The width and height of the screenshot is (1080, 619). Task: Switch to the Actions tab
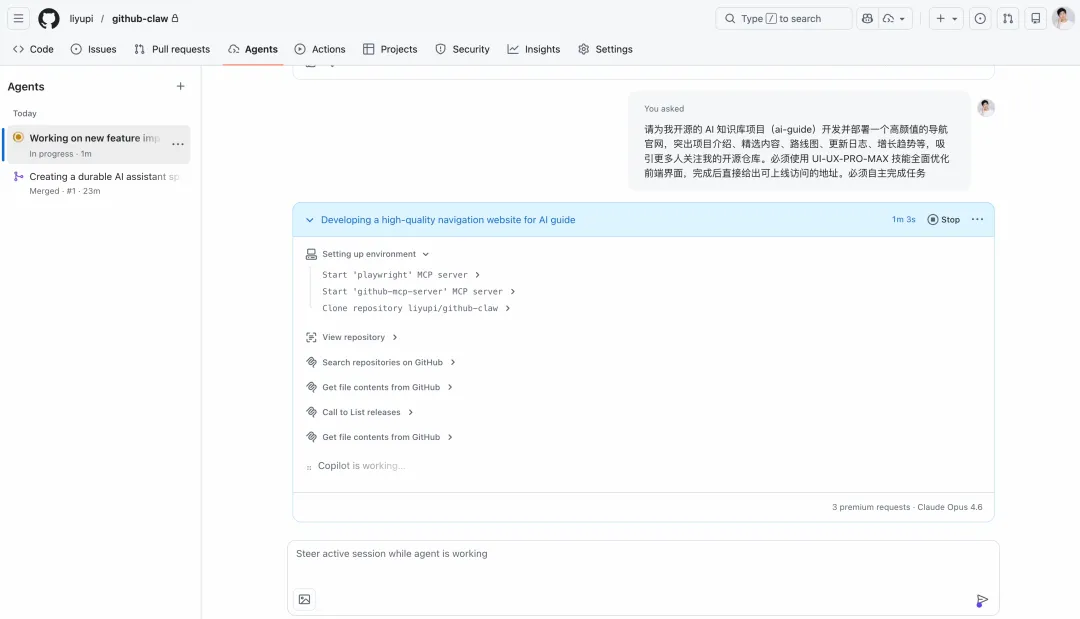[x=320, y=49]
